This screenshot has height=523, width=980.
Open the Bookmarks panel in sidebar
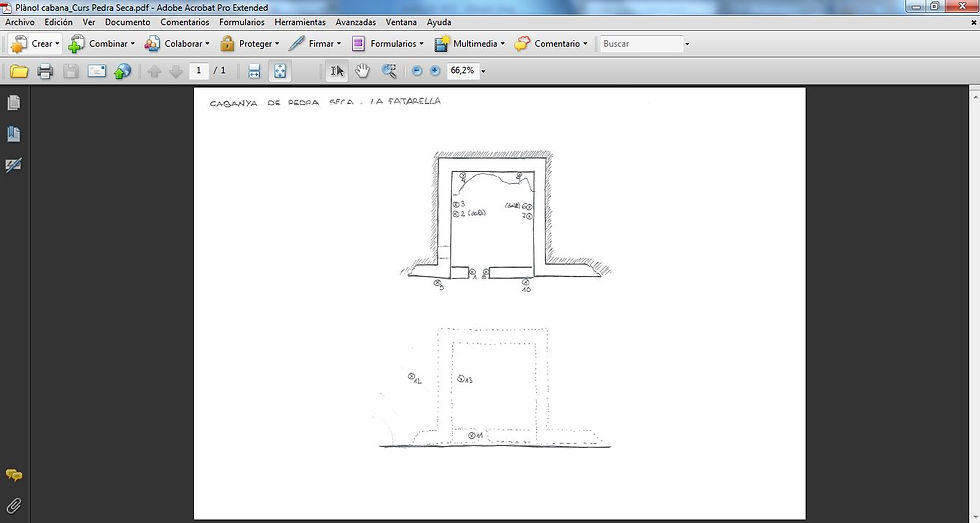[x=14, y=134]
